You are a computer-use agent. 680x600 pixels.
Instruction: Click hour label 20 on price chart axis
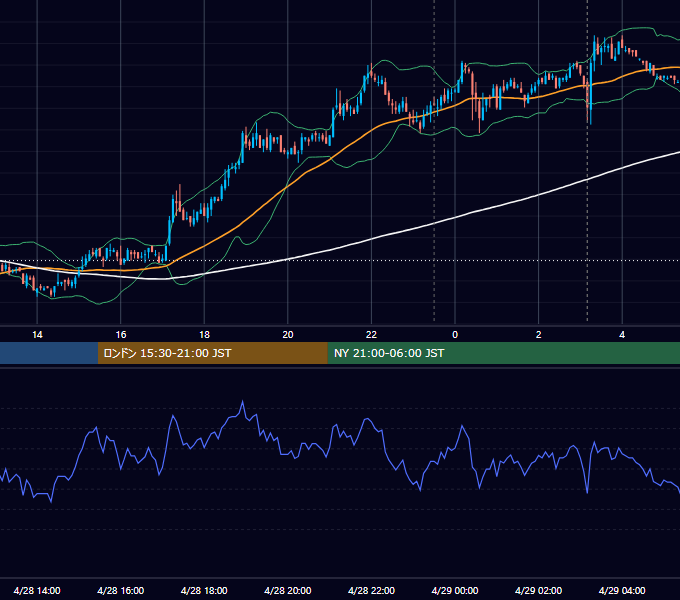point(288,335)
